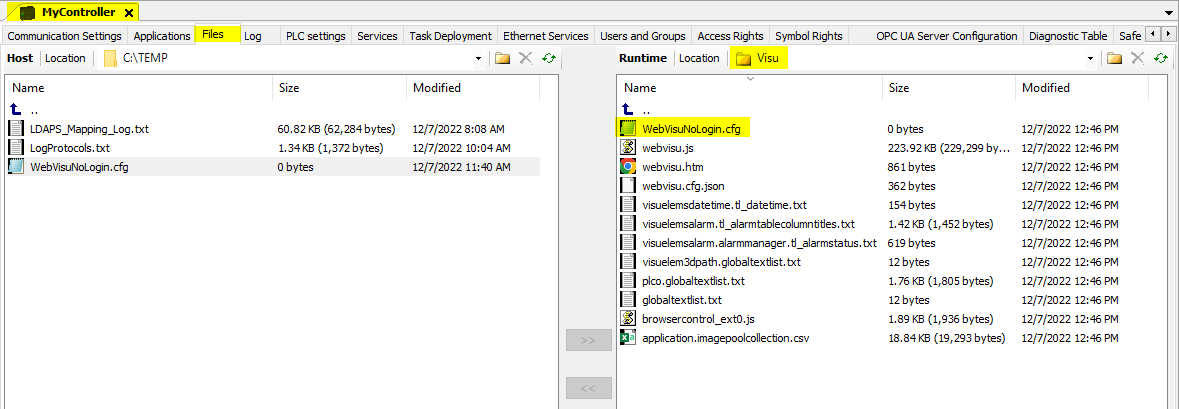
Task: Click the Runtime delete item icon
Action: 1138,58
